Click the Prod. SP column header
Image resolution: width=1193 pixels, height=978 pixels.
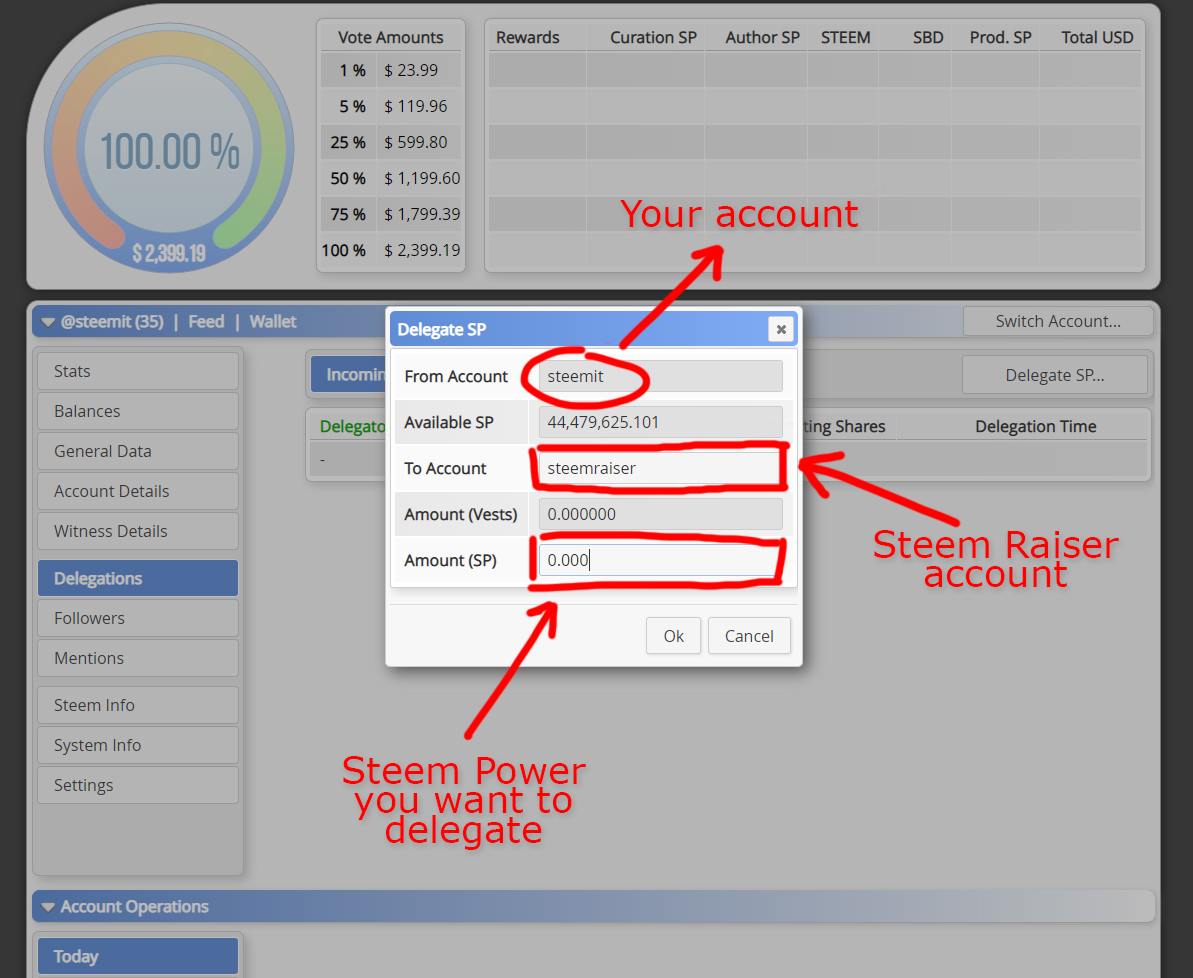pos(1001,37)
